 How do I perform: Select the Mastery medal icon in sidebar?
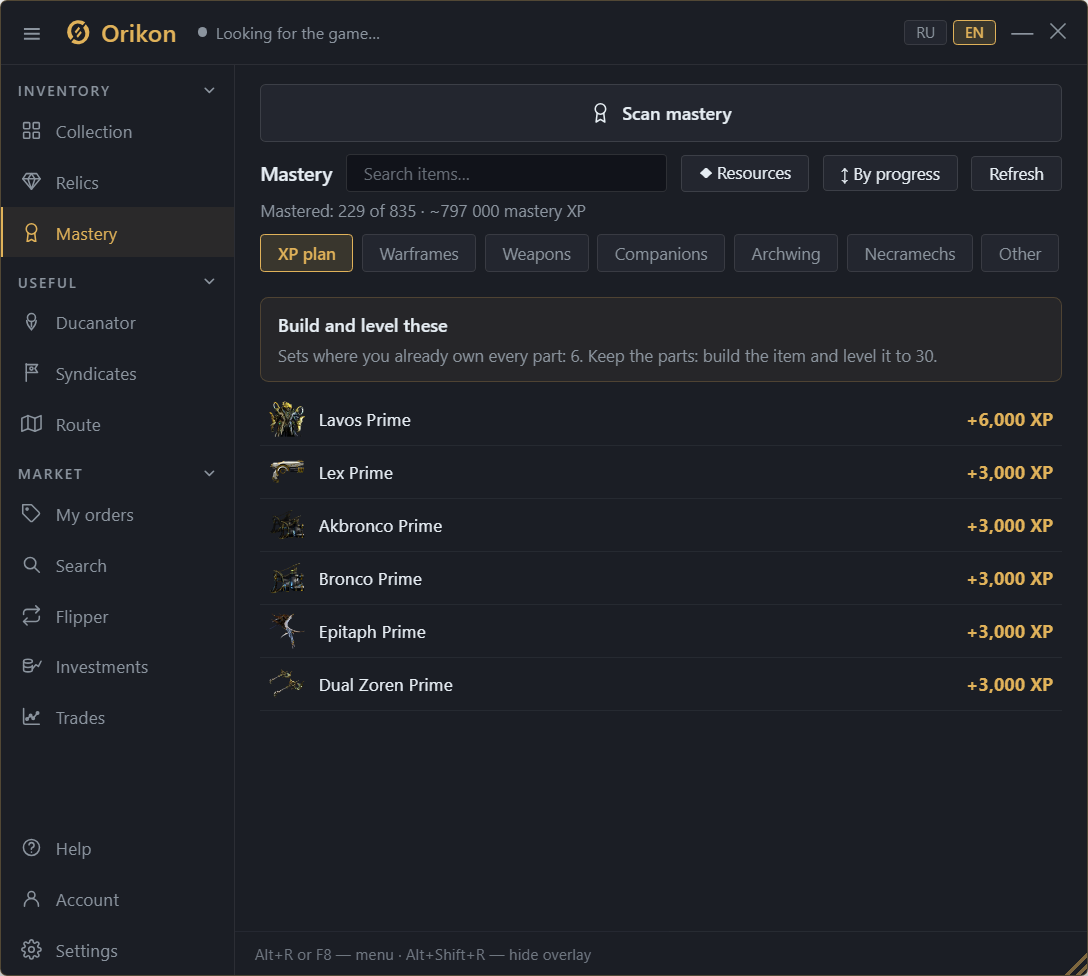point(31,233)
